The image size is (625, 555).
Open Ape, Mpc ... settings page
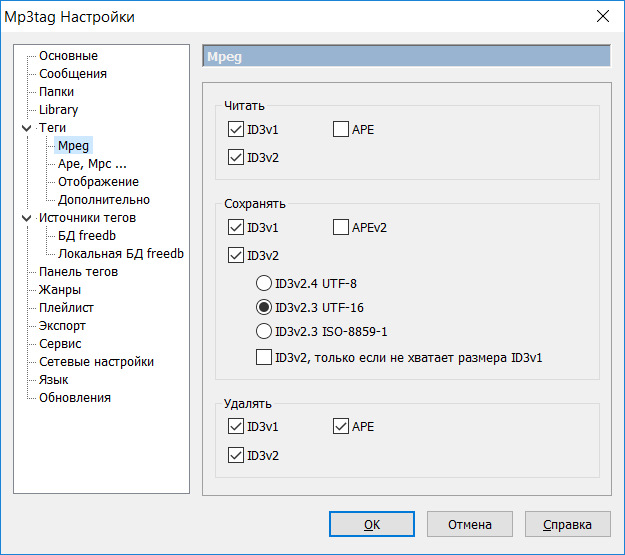[x=92, y=164]
